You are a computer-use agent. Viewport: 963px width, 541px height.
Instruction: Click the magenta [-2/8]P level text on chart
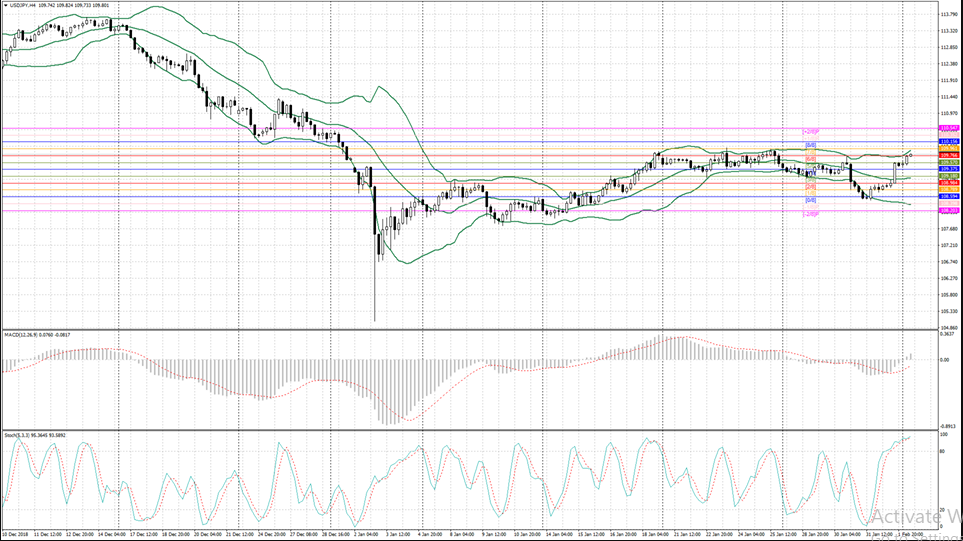pyautogui.click(x=811, y=214)
